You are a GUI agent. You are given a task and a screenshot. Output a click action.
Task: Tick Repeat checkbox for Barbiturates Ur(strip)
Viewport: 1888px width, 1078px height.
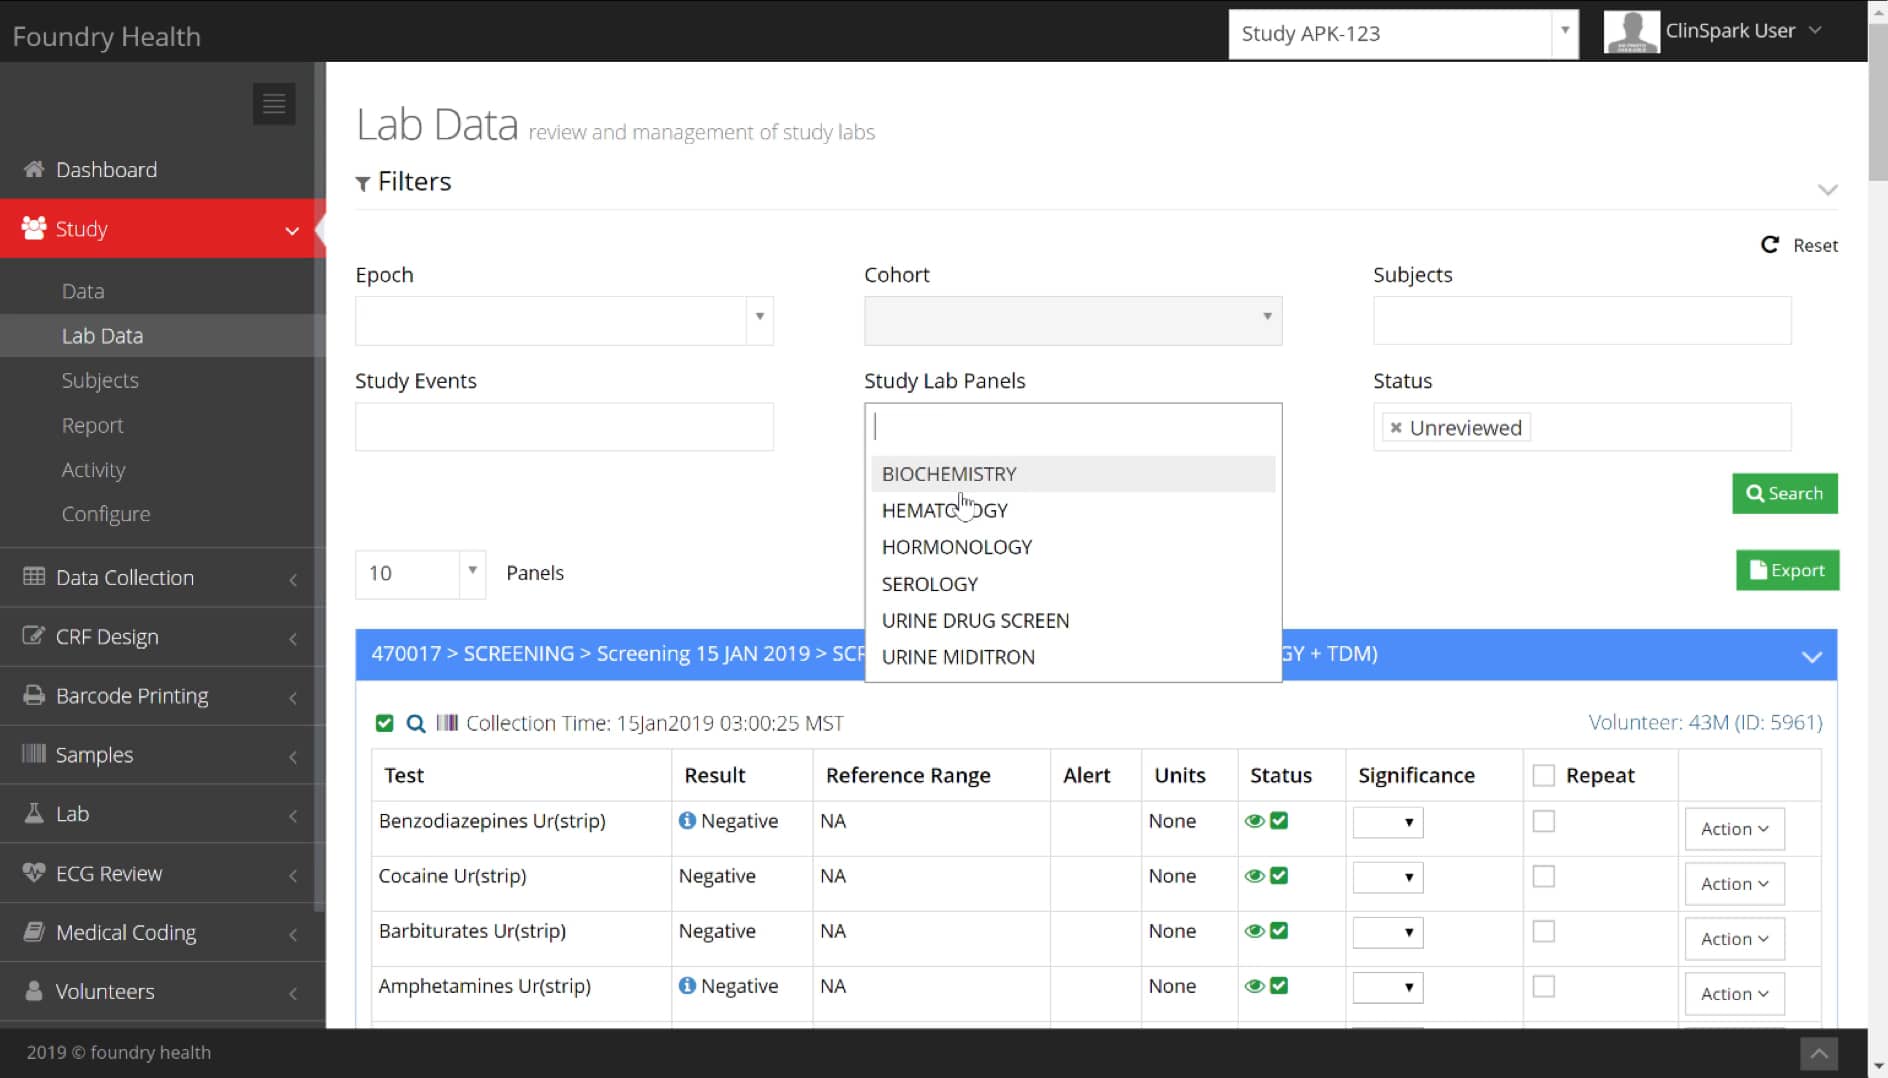(x=1544, y=932)
